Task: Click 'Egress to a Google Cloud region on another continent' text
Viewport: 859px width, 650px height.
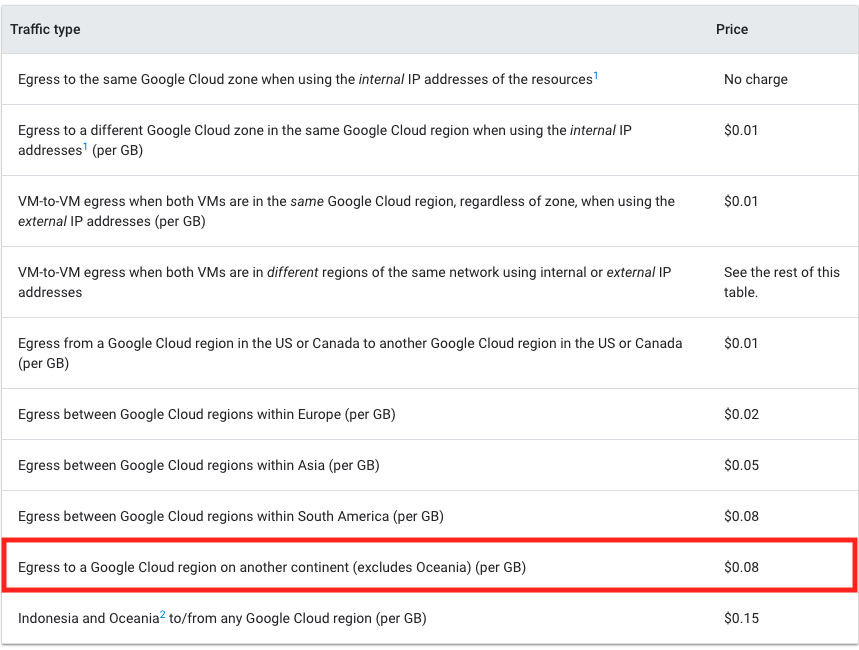Action: pos(272,567)
